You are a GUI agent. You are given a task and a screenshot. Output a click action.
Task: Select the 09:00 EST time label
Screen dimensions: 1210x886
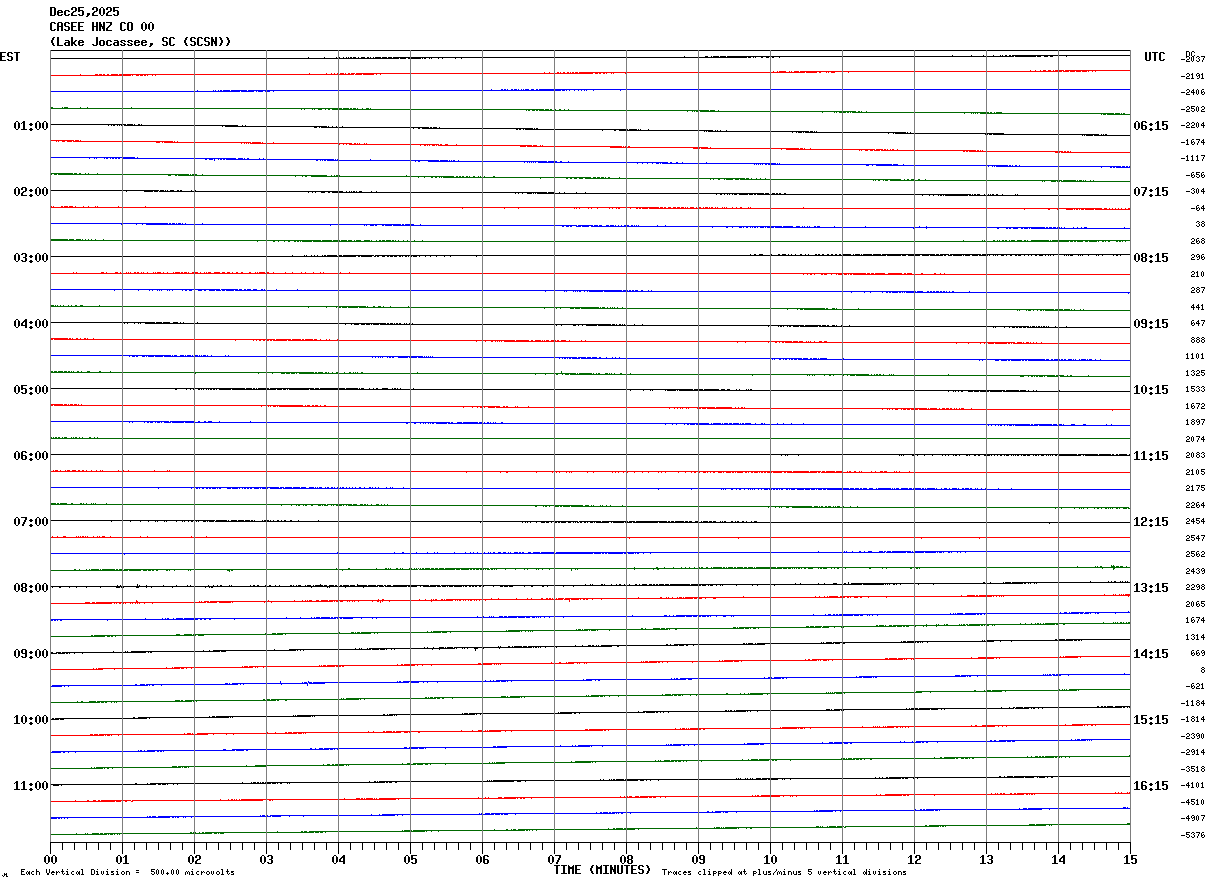pyautogui.click(x=31, y=653)
